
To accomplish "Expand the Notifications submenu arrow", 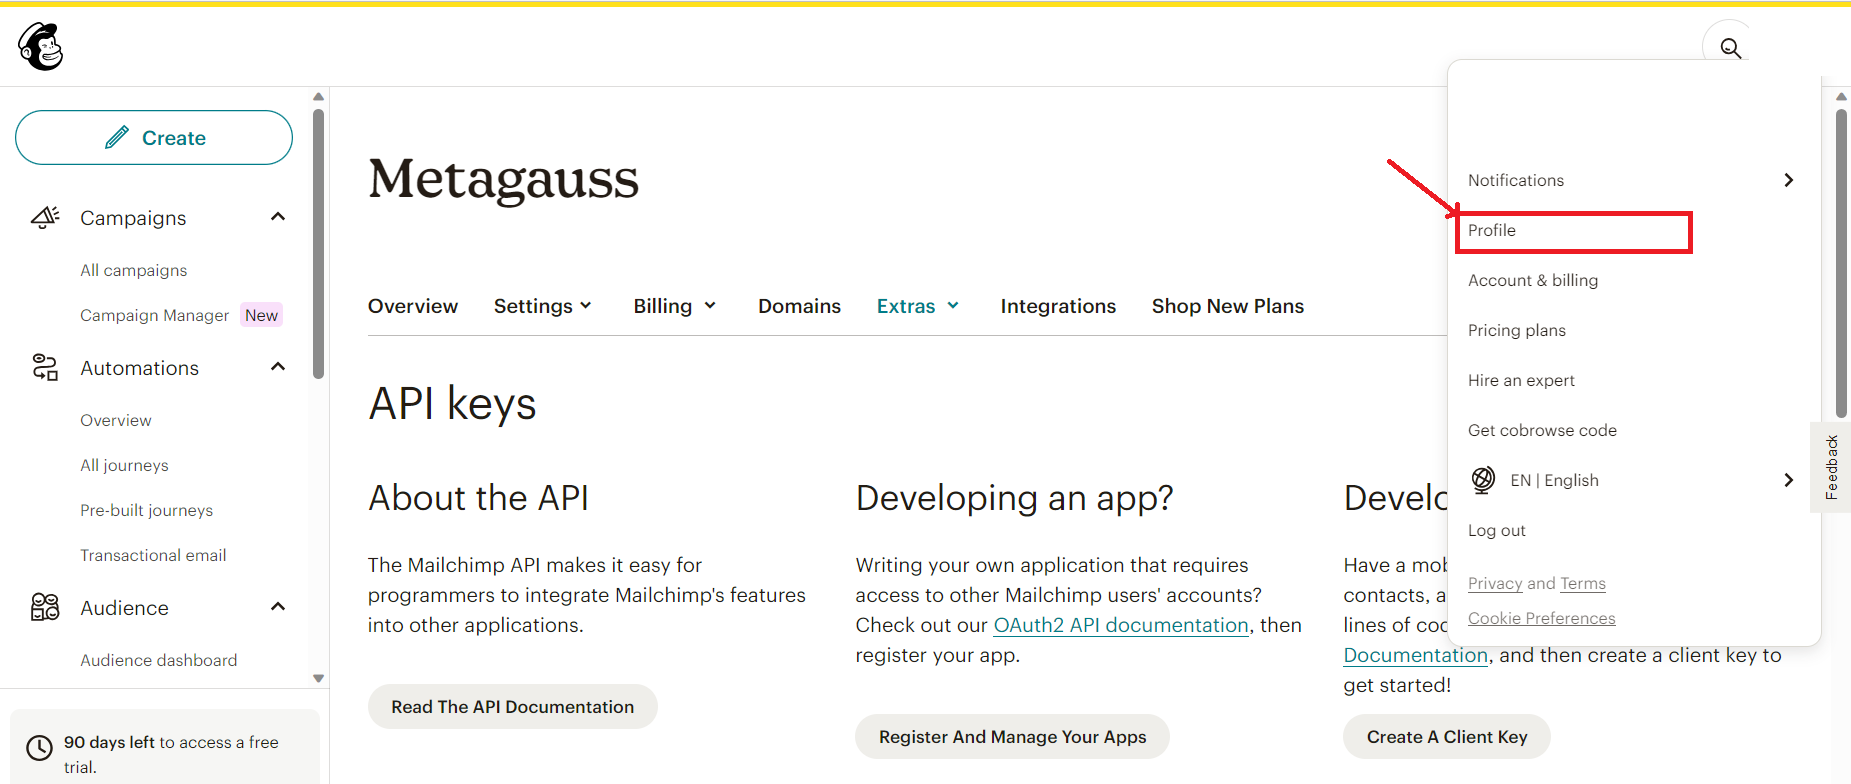I will point(1788,180).
